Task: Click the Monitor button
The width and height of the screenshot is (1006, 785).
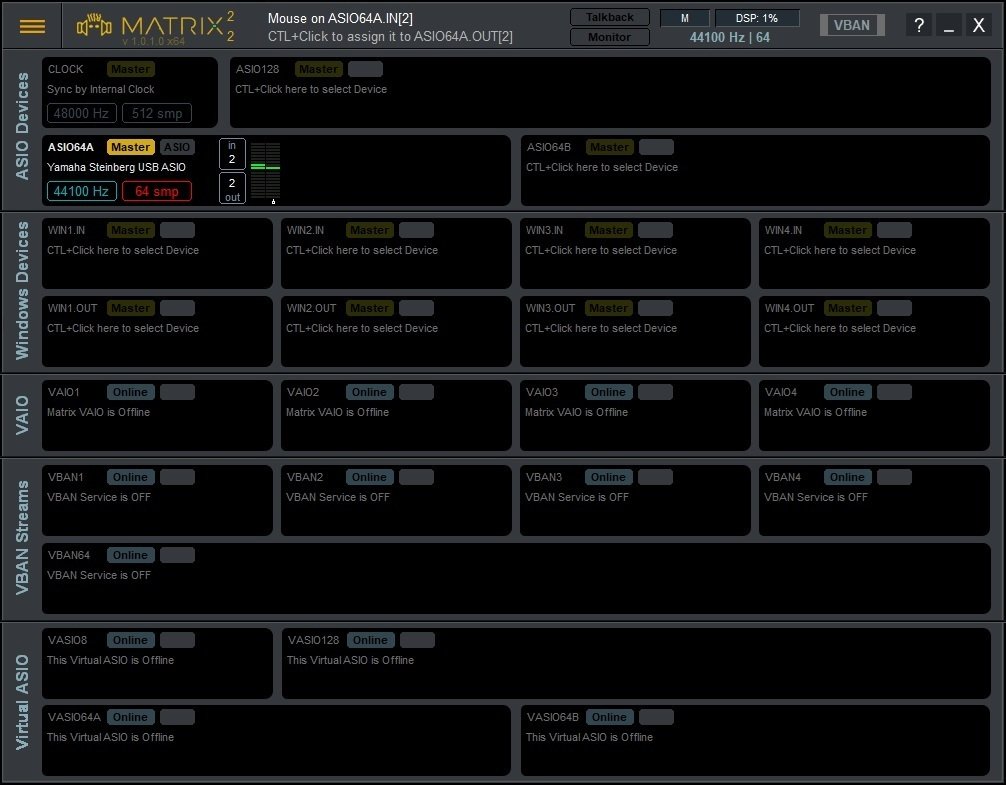Action: (x=610, y=37)
